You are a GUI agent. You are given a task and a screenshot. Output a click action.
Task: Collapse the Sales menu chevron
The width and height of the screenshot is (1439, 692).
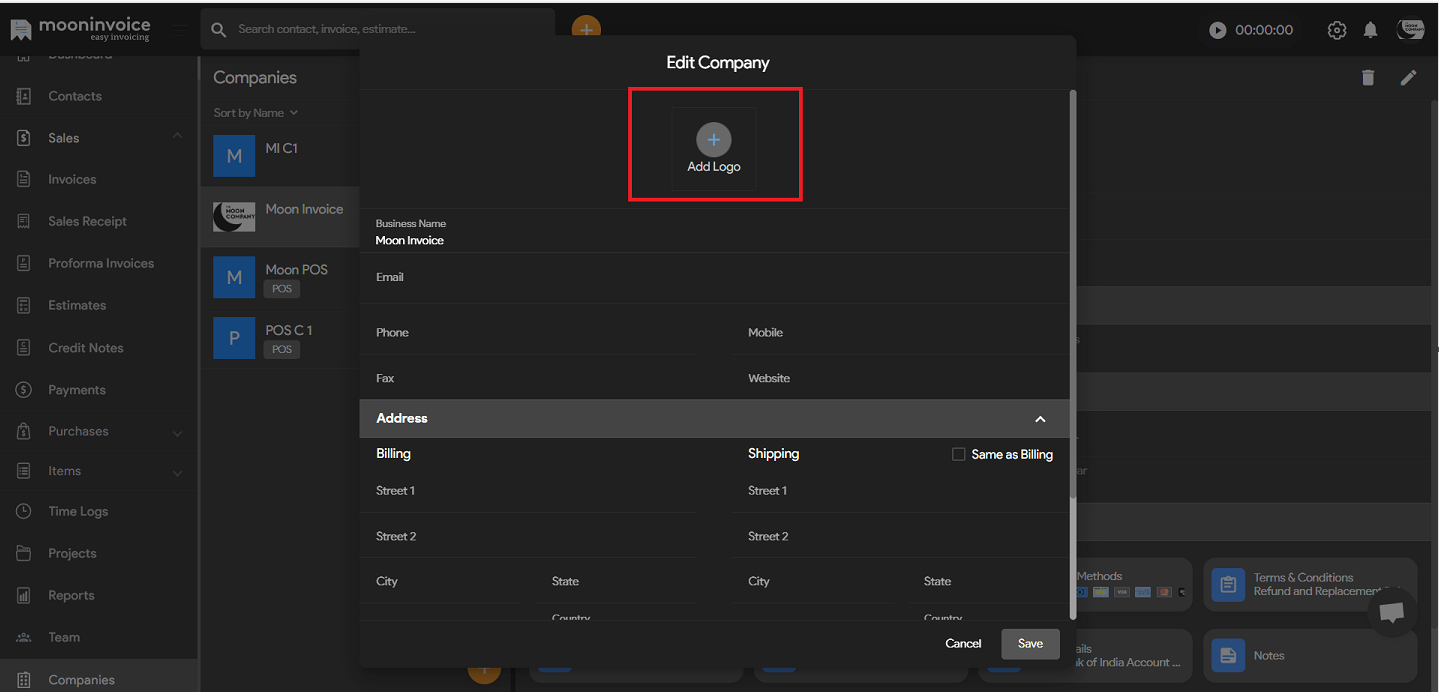point(177,136)
